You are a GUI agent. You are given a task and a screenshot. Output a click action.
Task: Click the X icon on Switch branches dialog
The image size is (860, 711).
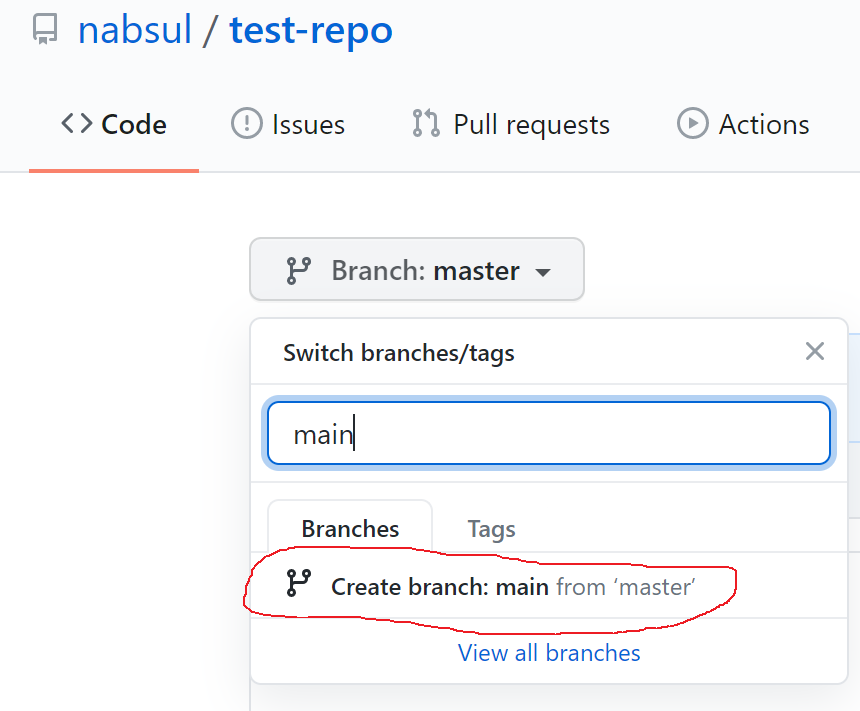(x=815, y=351)
